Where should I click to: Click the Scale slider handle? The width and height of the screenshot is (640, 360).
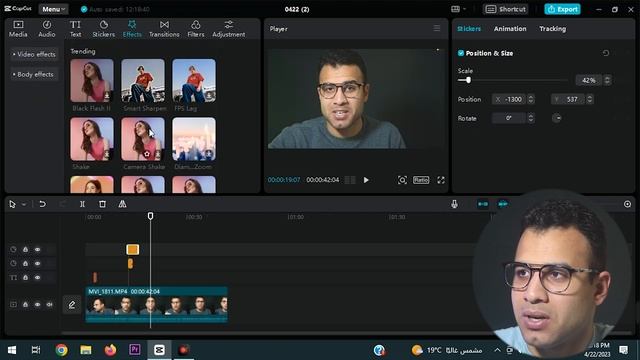[468, 80]
